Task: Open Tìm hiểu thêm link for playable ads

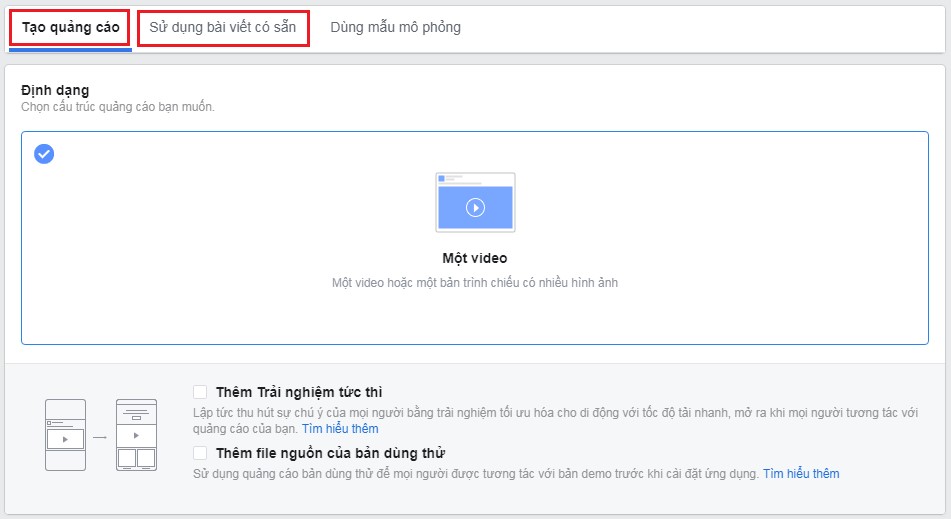Action: click(801, 473)
